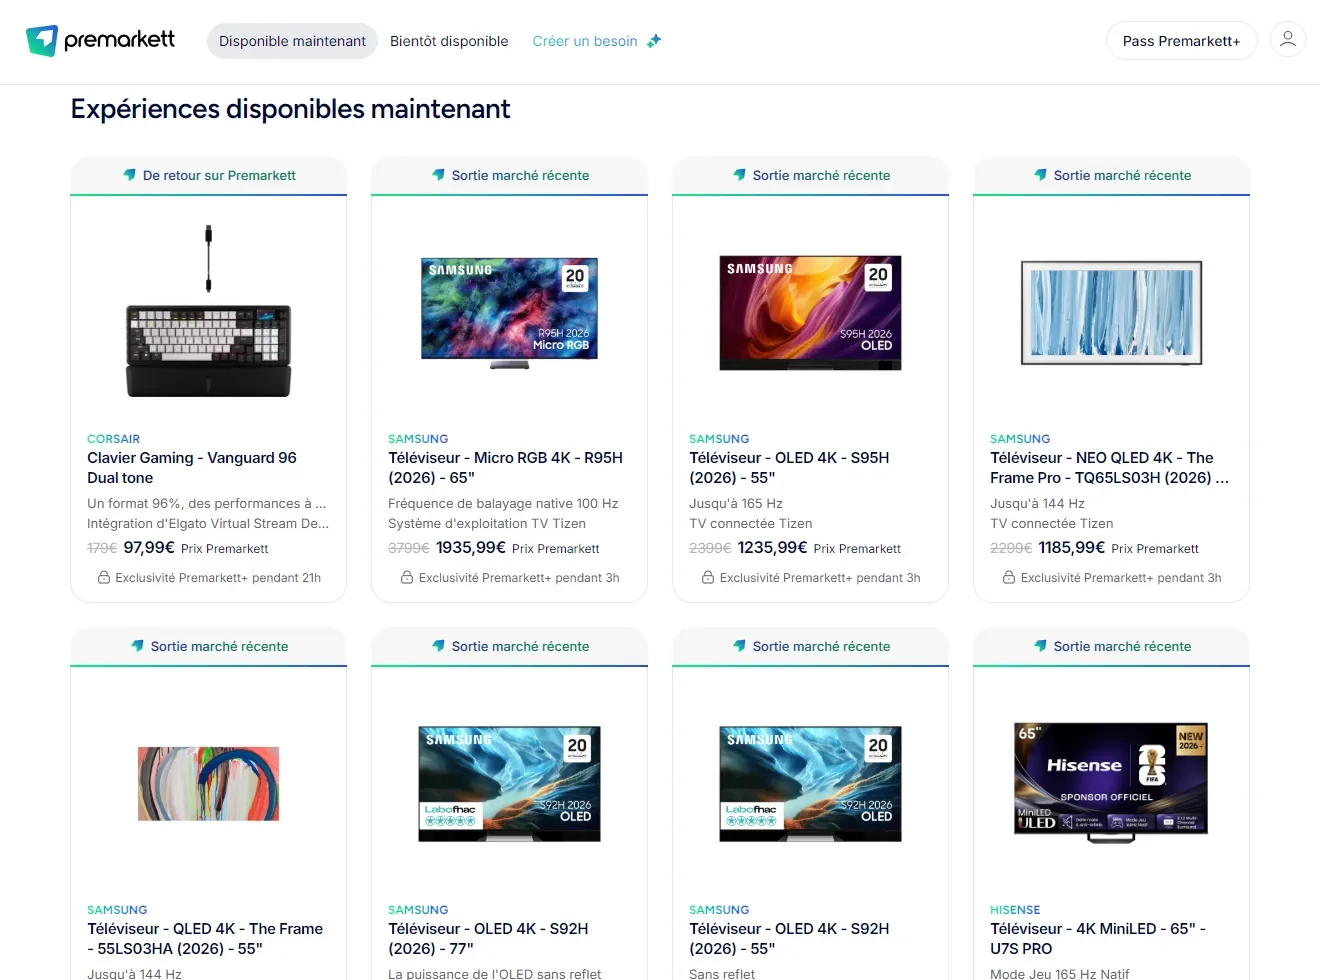Switch to Bientôt disponible tab

(x=449, y=41)
